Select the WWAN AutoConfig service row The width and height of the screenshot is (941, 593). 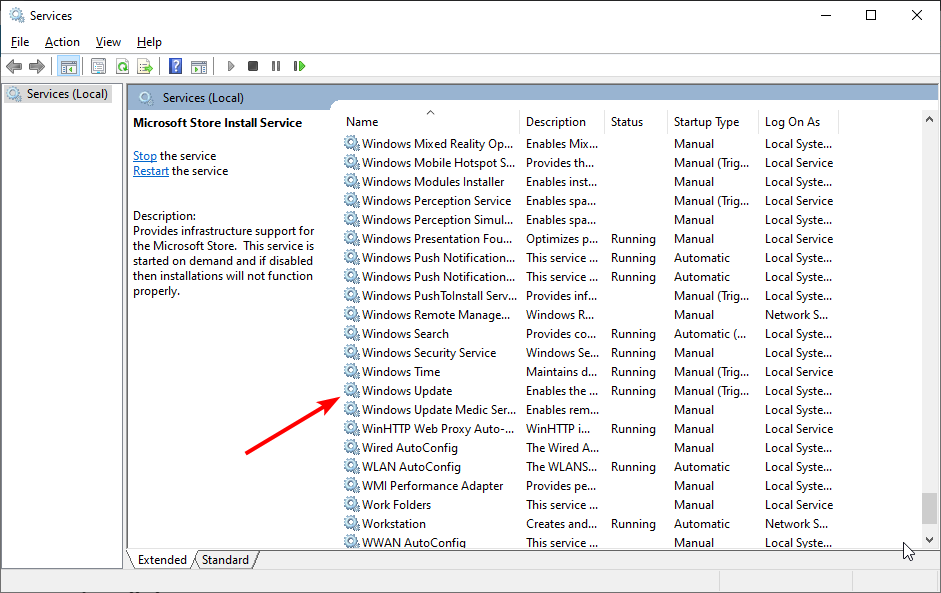pos(589,542)
